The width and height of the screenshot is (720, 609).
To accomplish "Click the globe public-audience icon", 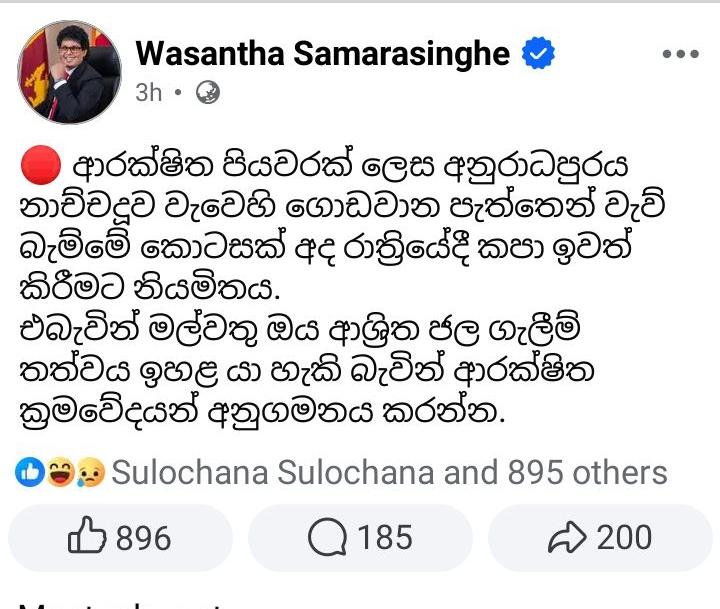I will (x=208, y=93).
